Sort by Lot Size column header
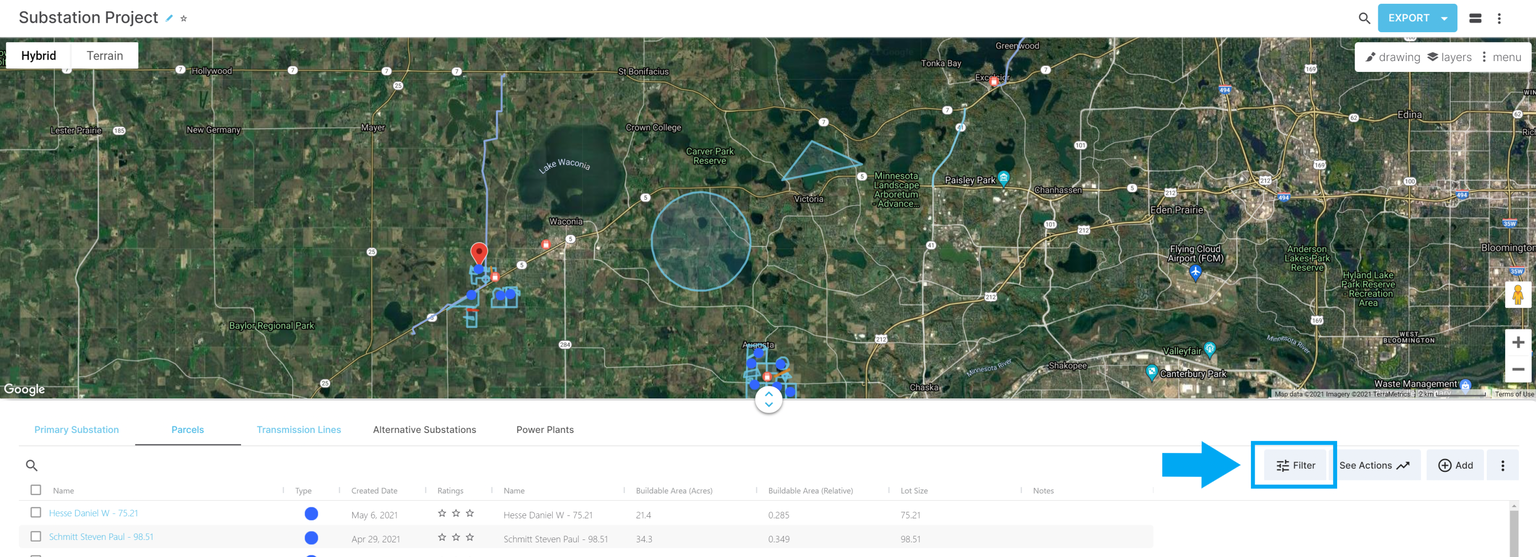 coord(914,491)
